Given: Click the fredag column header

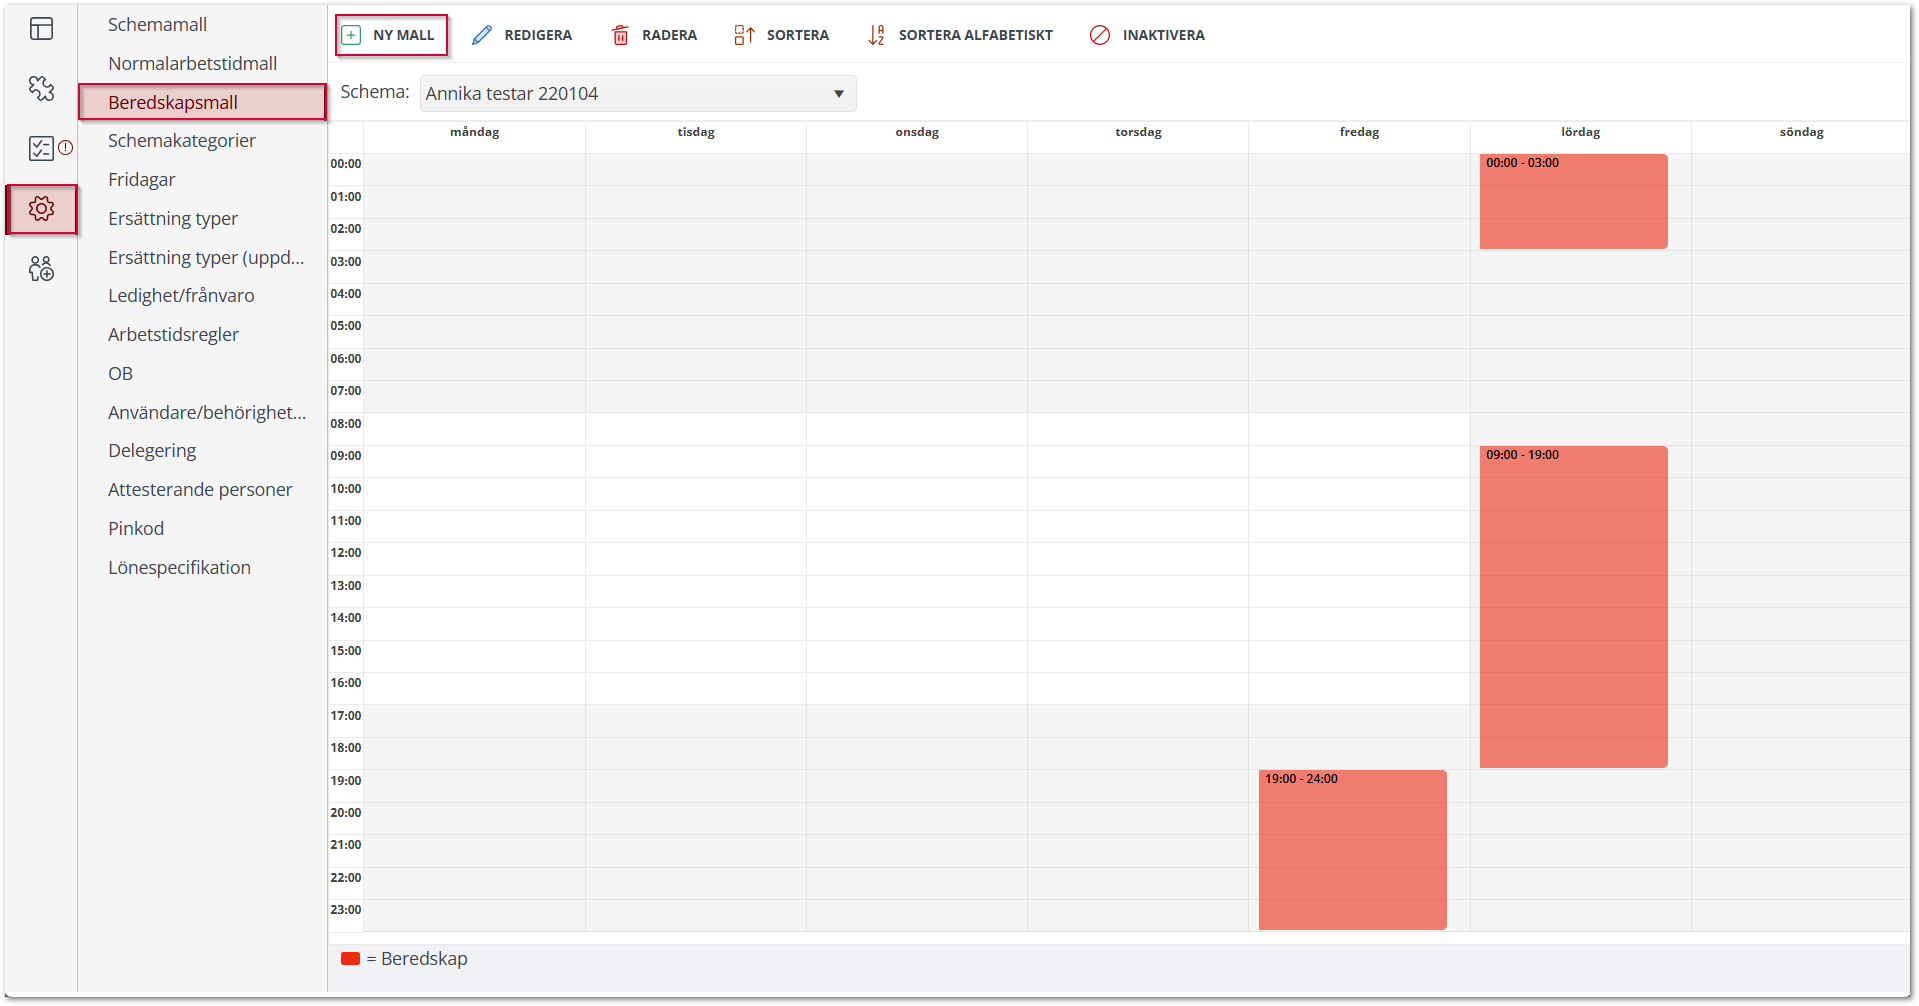Looking at the screenshot, I should [x=1359, y=132].
